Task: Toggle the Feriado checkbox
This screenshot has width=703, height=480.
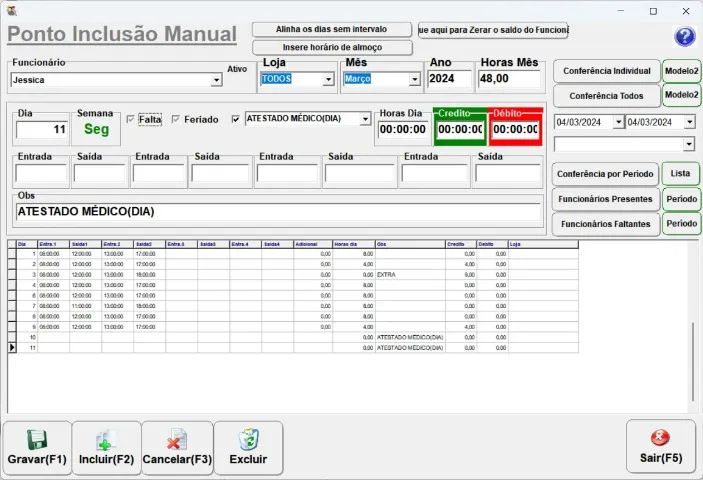Action: click(176, 119)
